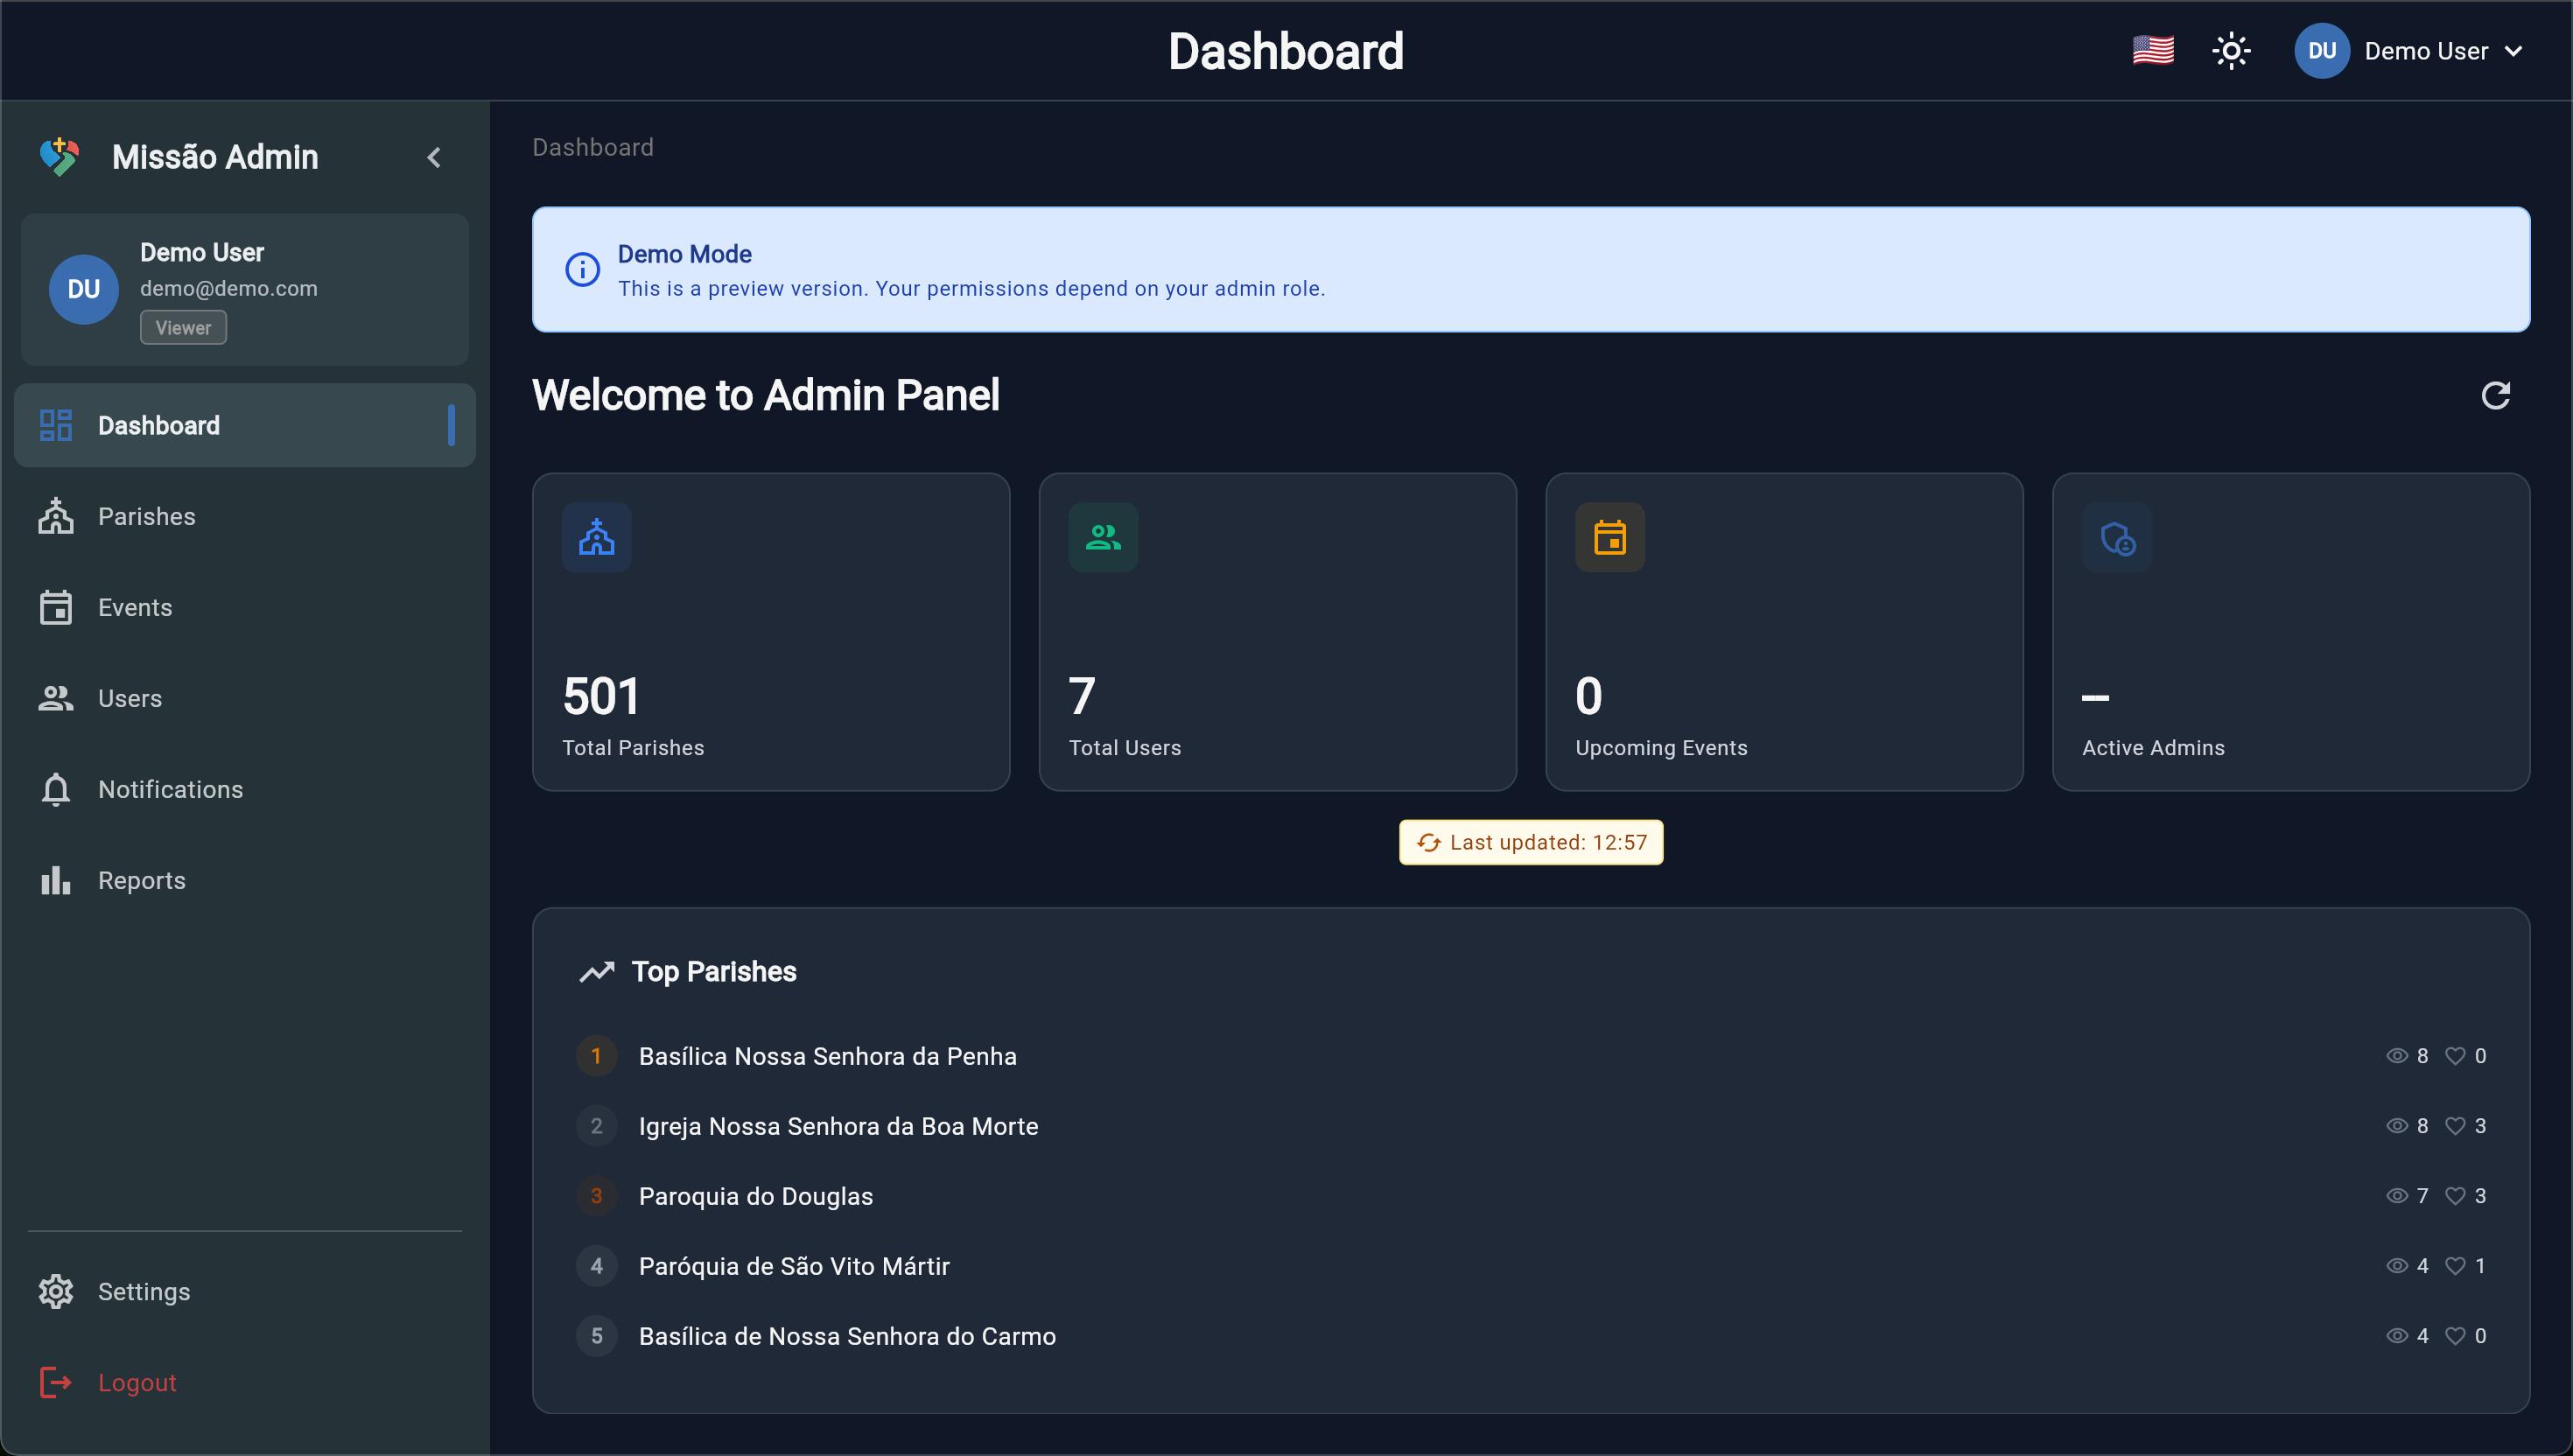Click the Missão Admin logo icon
Viewport: 2573px width, 1456px height.
(59, 156)
